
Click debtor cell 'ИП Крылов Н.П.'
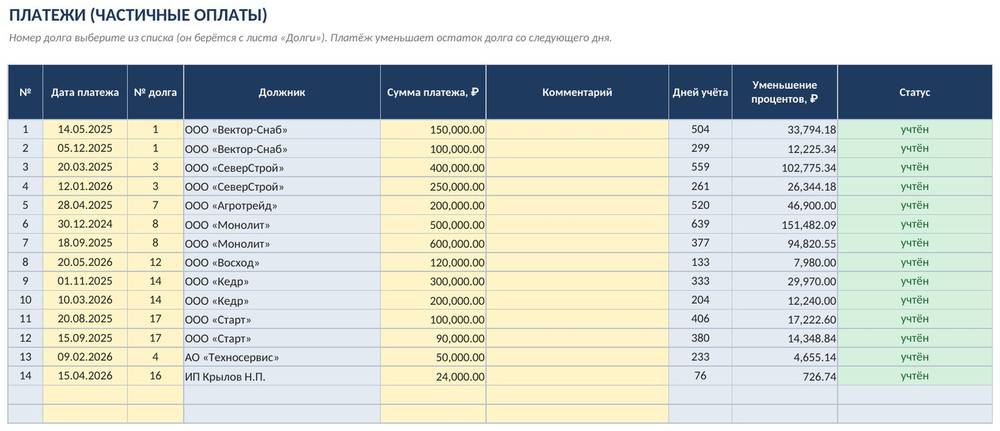click(x=282, y=376)
